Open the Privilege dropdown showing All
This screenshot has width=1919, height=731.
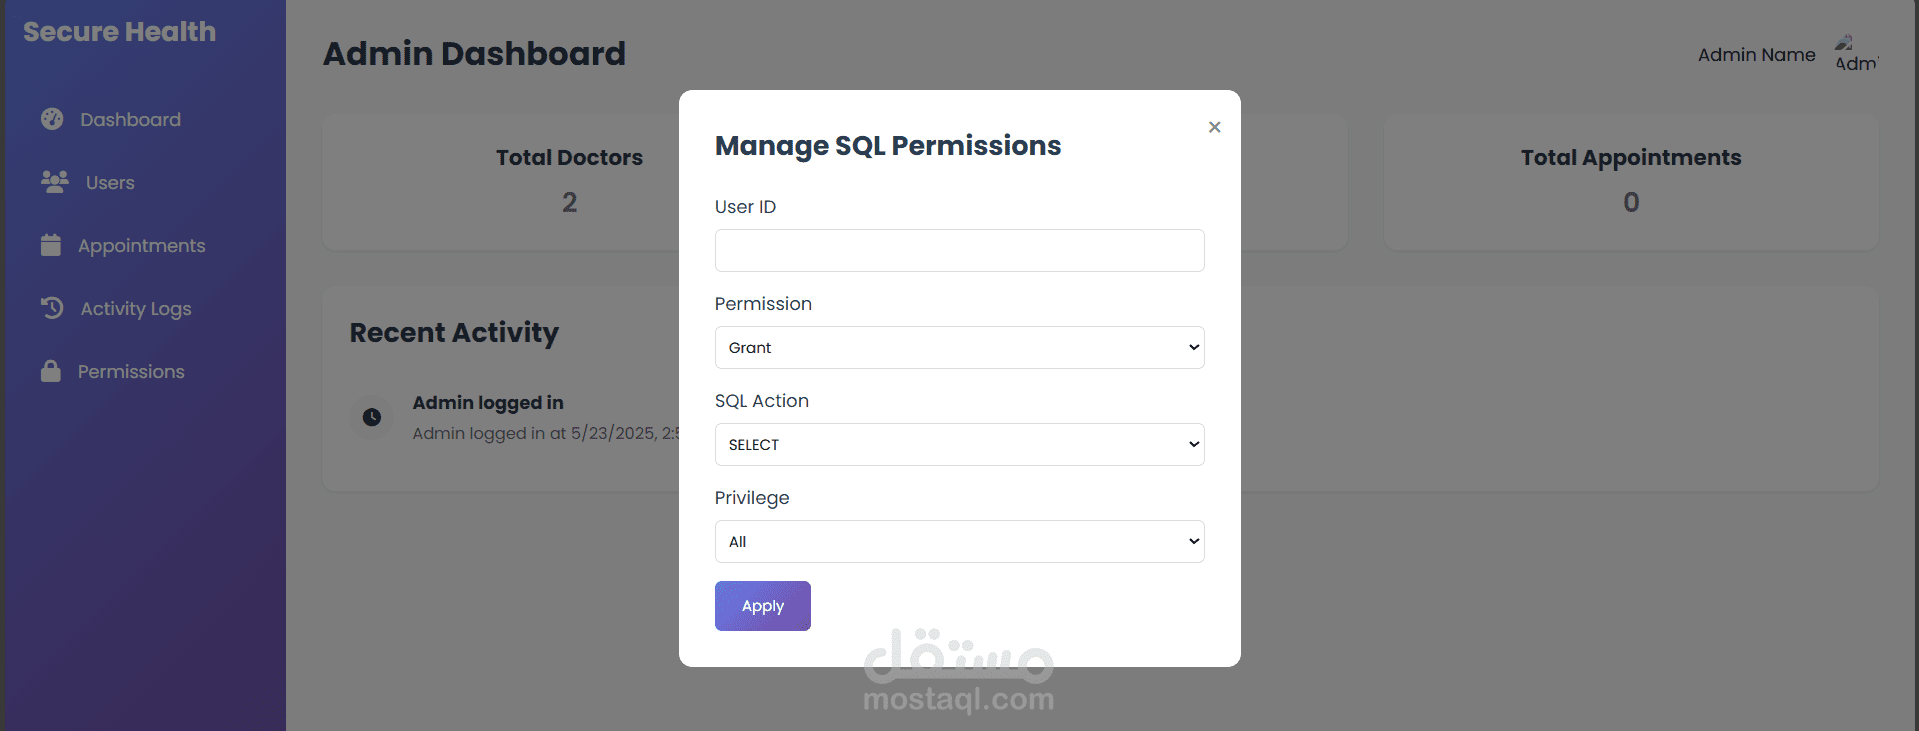point(959,541)
